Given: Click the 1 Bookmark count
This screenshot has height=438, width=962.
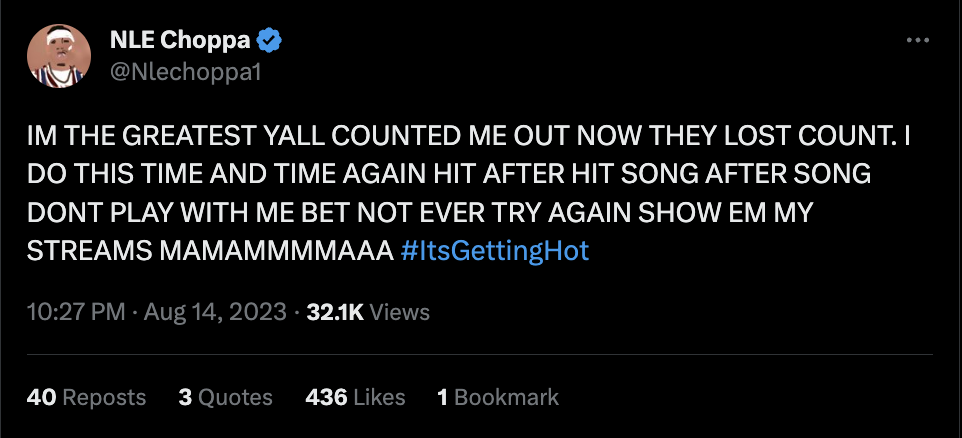Looking at the screenshot, I should [498, 397].
